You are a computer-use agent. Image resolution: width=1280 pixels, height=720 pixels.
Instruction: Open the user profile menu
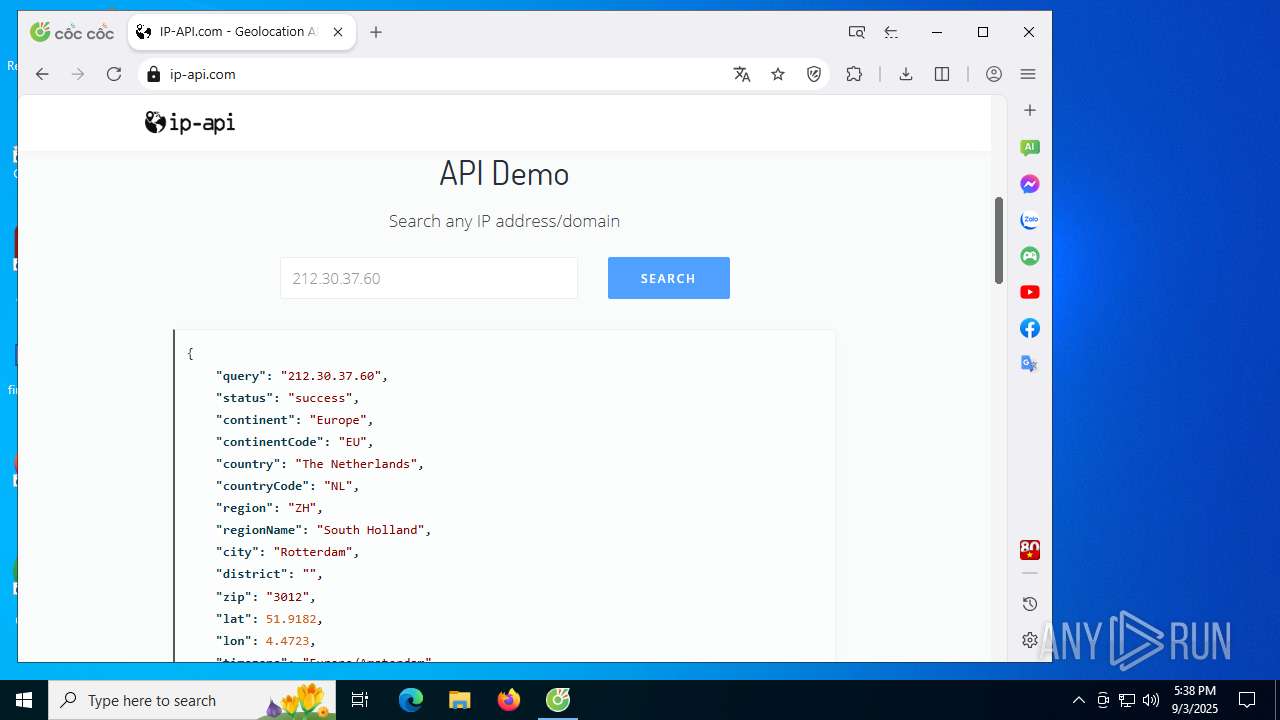coord(994,74)
